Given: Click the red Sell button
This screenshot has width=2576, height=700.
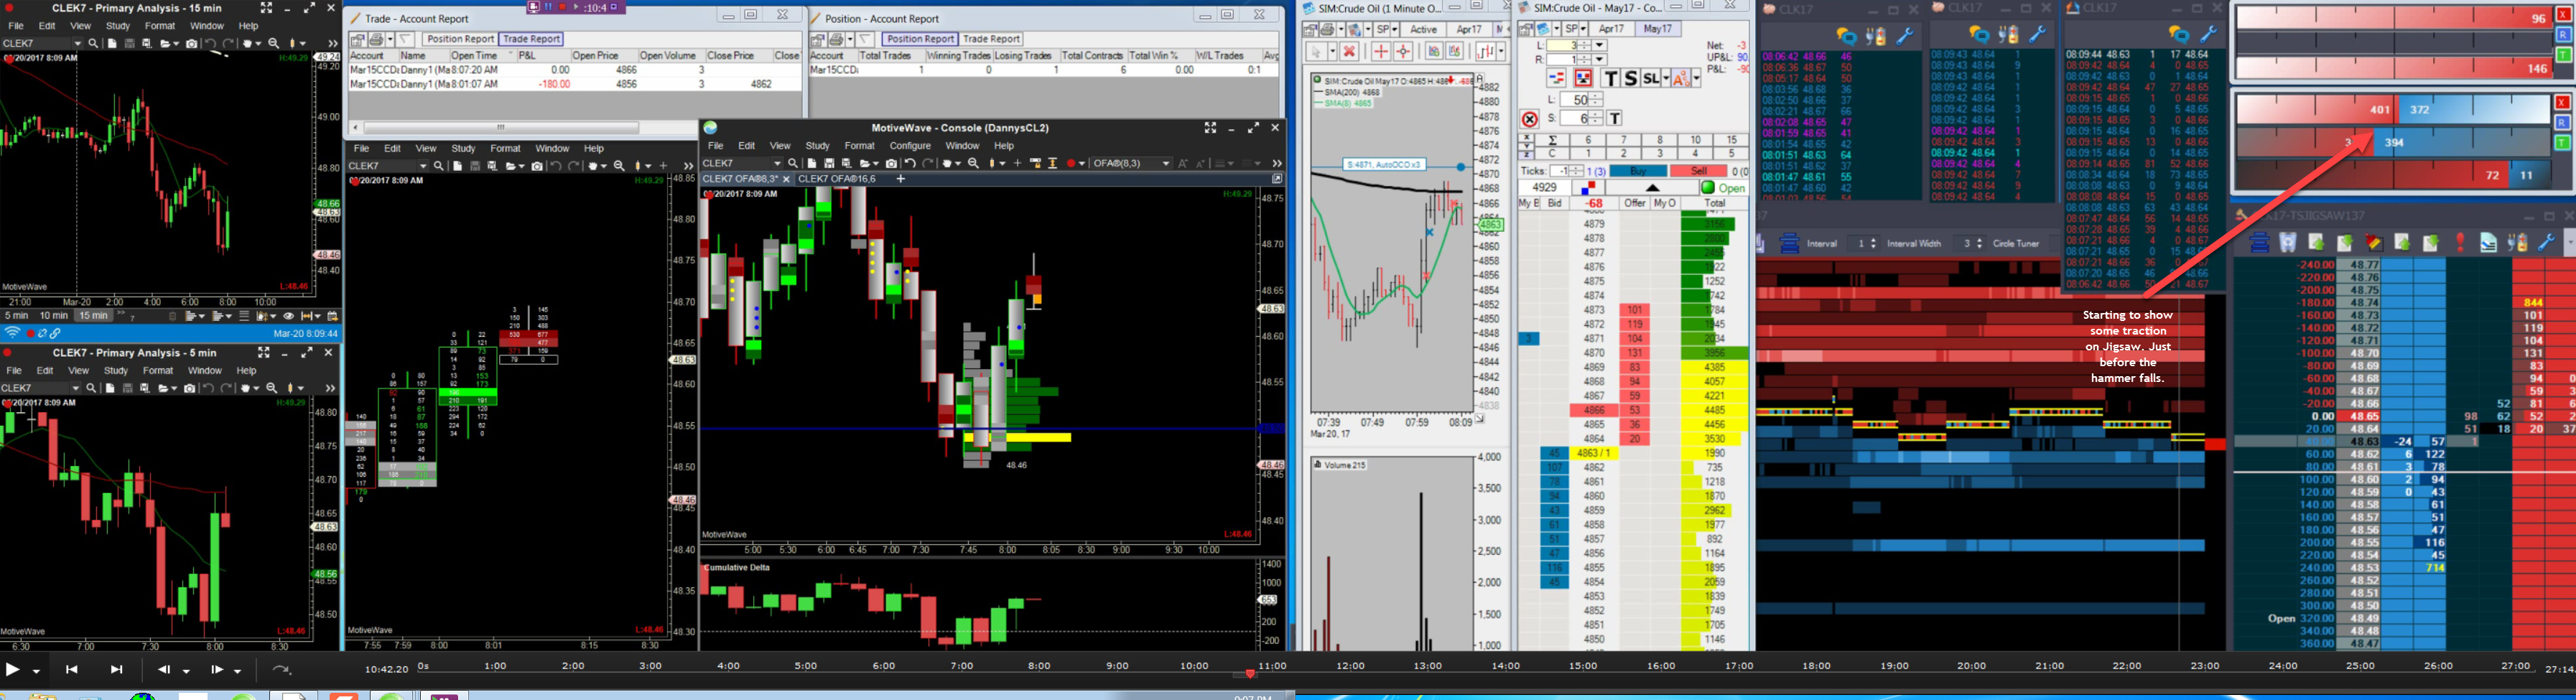Looking at the screenshot, I should pos(1700,172).
